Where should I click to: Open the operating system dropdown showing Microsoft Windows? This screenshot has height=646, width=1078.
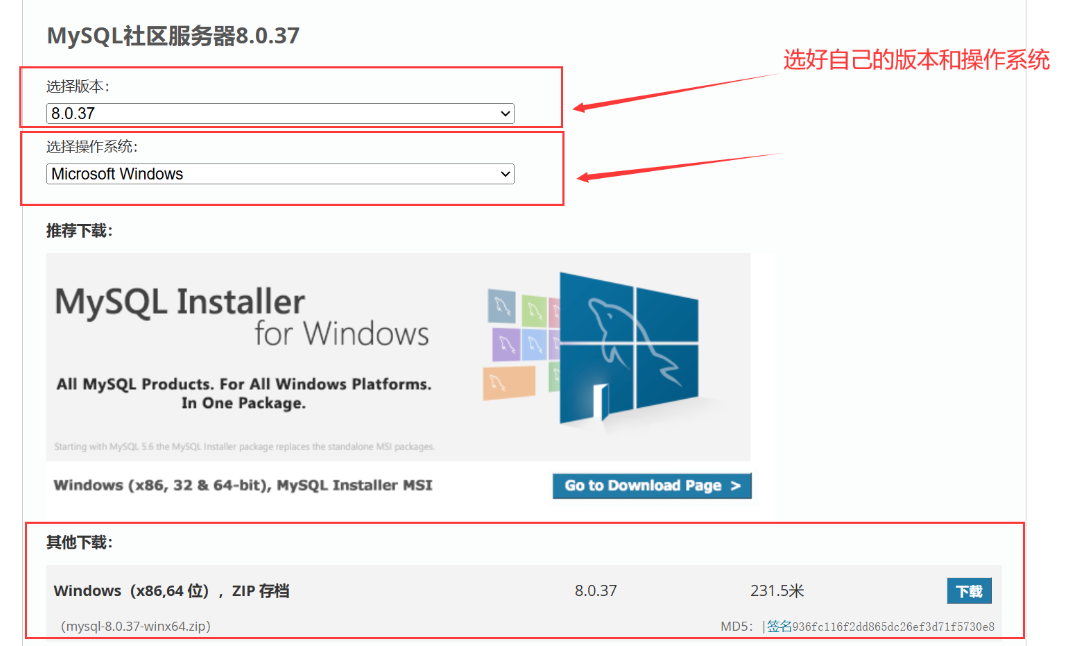tap(280, 174)
